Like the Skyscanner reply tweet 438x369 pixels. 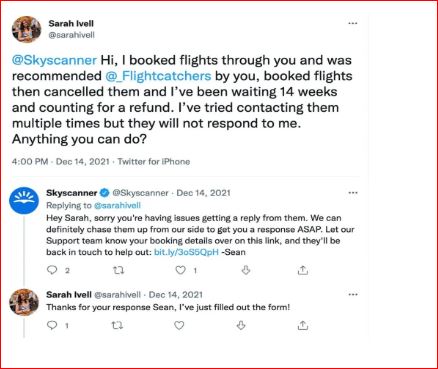point(180,270)
